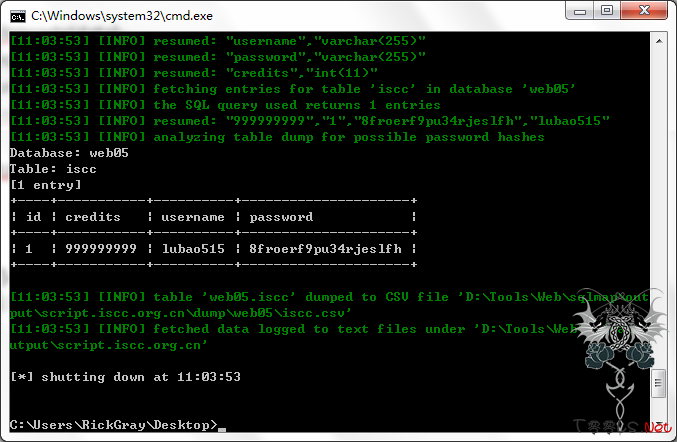Click the title text C:\Windows\system32\cmd.exe

(122, 16)
